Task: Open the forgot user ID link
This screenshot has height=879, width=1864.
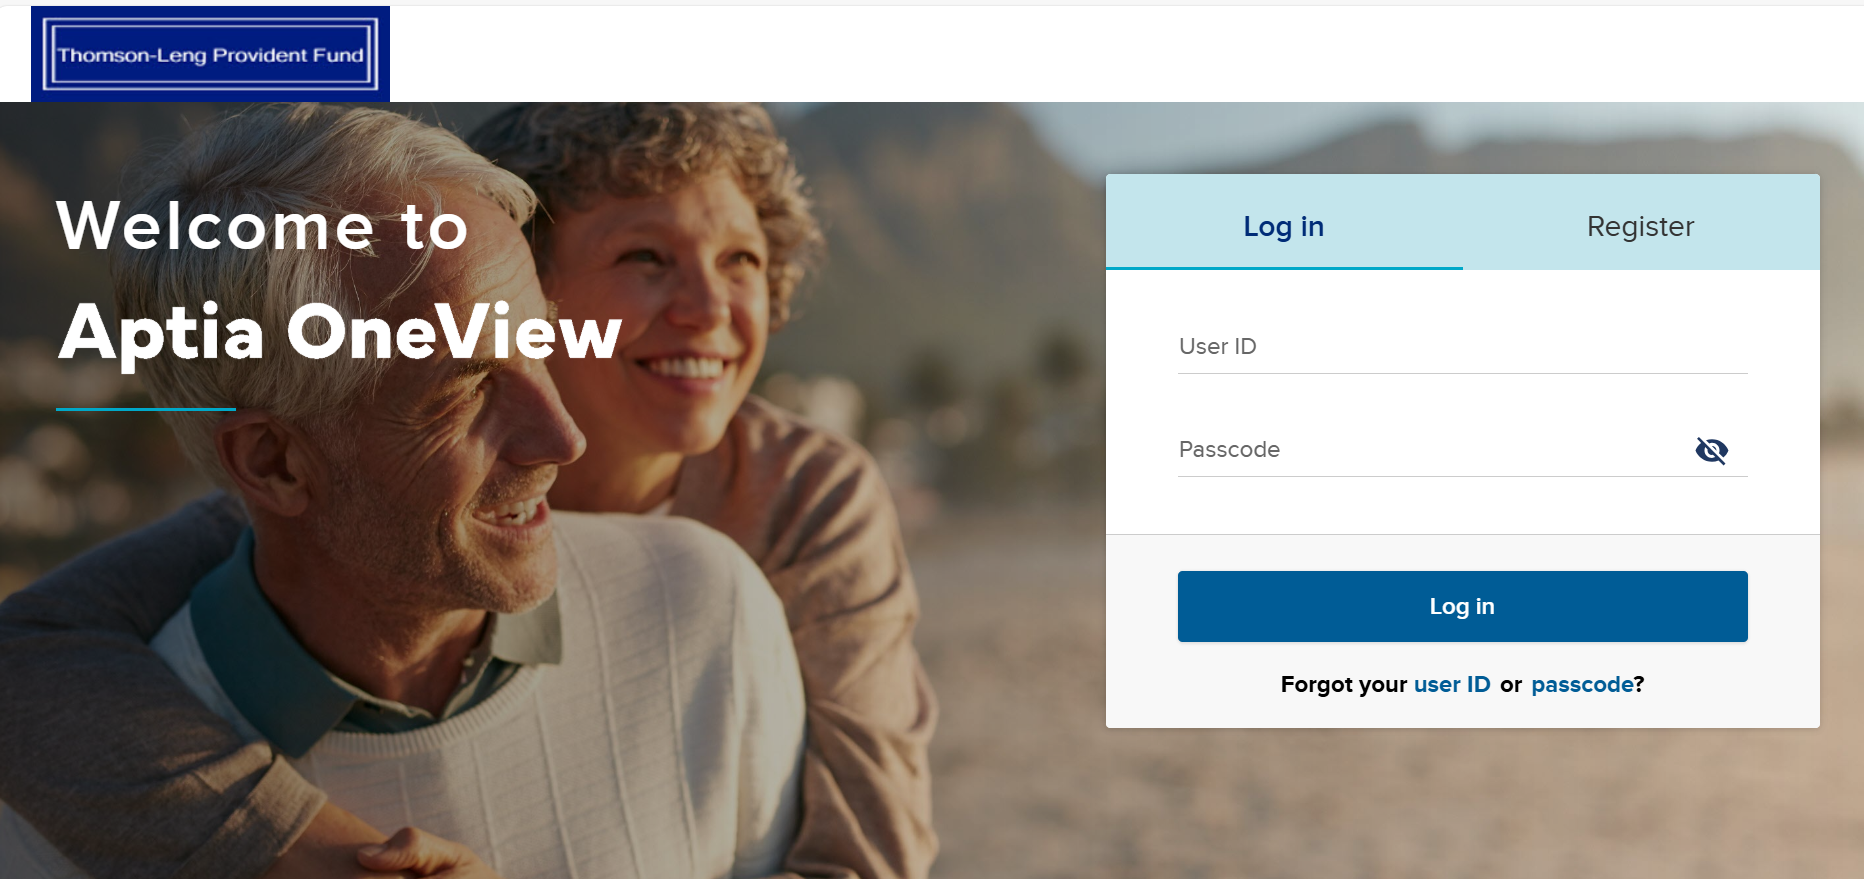Action: pyautogui.click(x=1452, y=684)
